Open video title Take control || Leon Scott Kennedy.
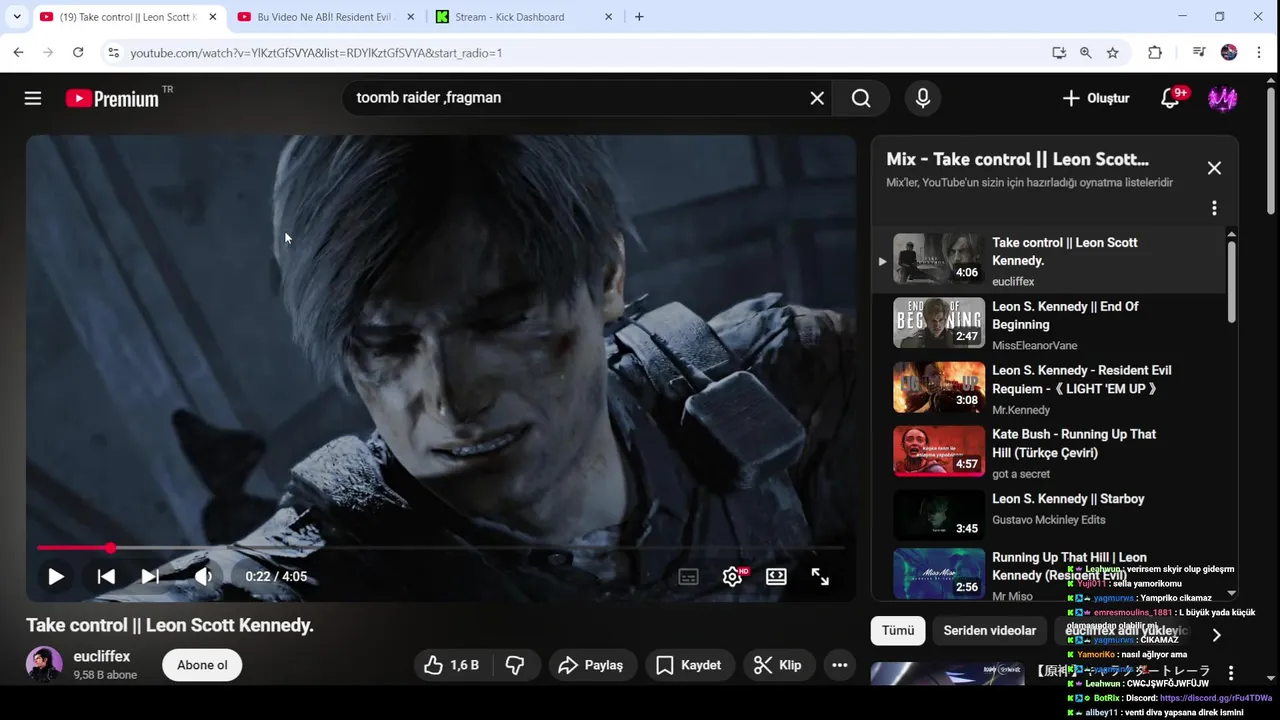Screen dimensions: 1280x720 click(170, 625)
